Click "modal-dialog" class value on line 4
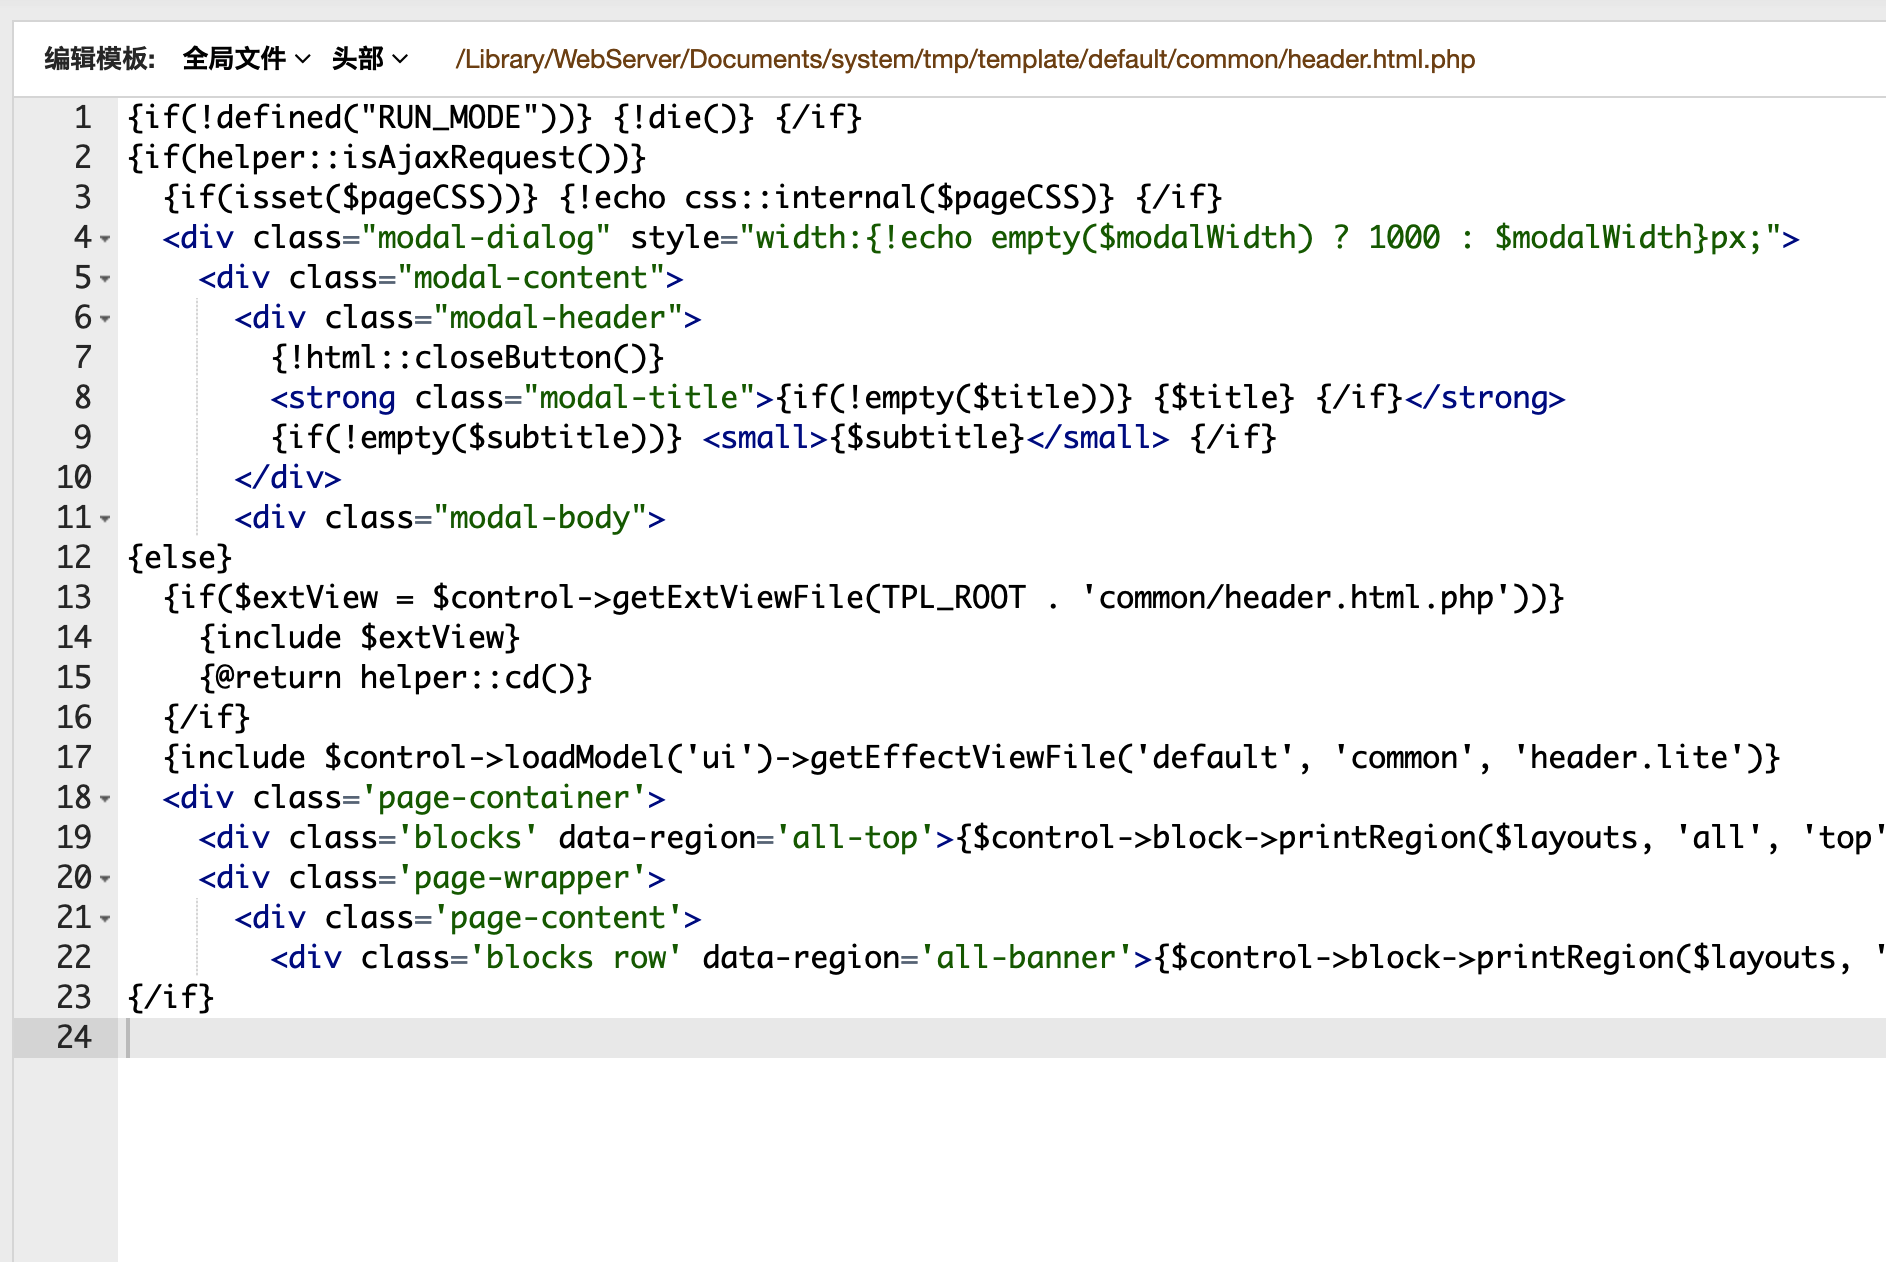Image resolution: width=1886 pixels, height=1262 pixels. coord(485,237)
